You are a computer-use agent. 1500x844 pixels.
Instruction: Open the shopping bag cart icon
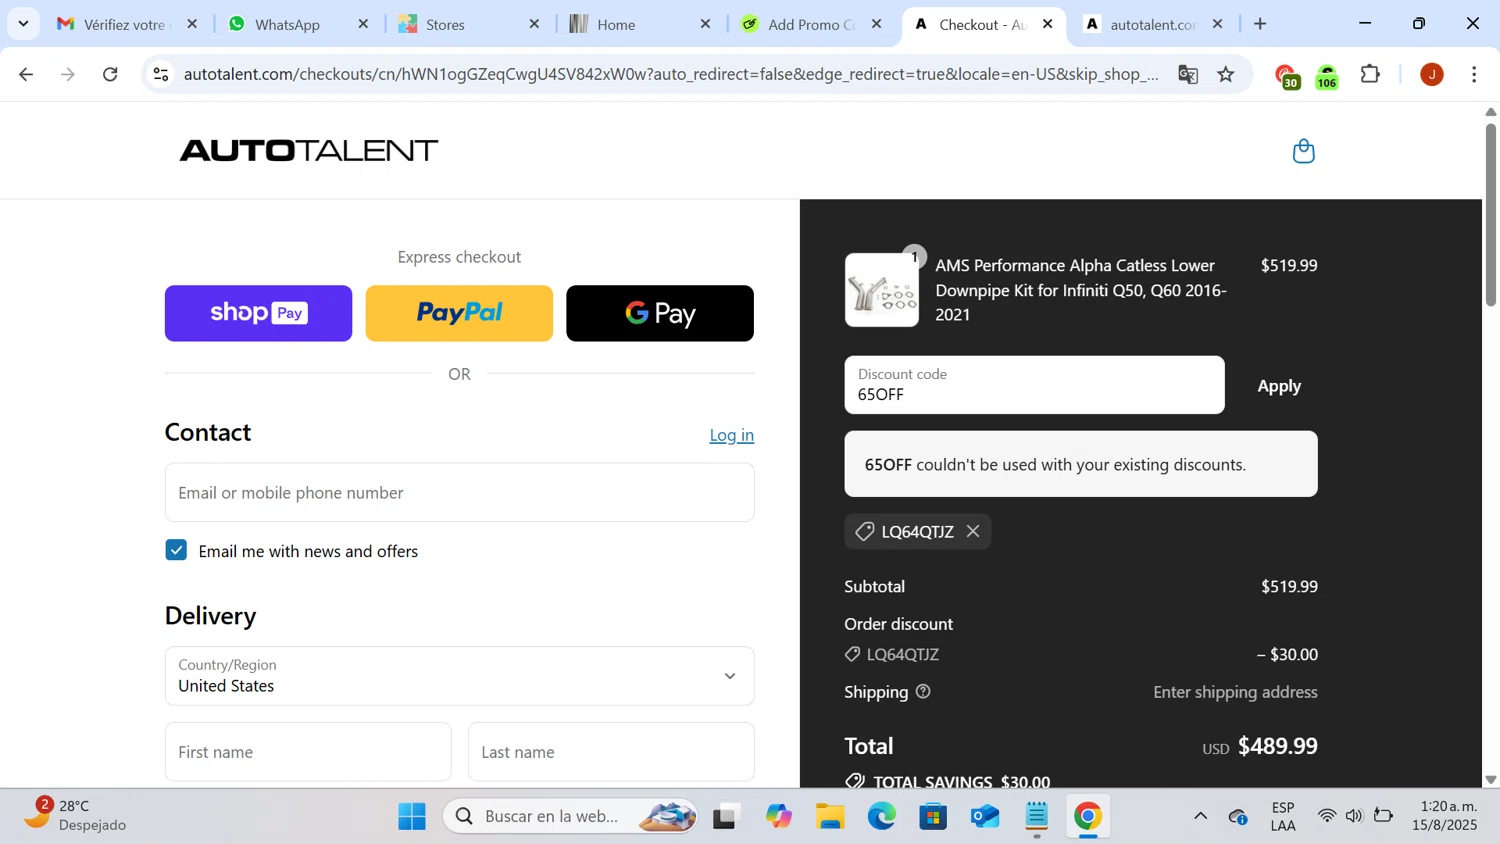tap(1303, 151)
